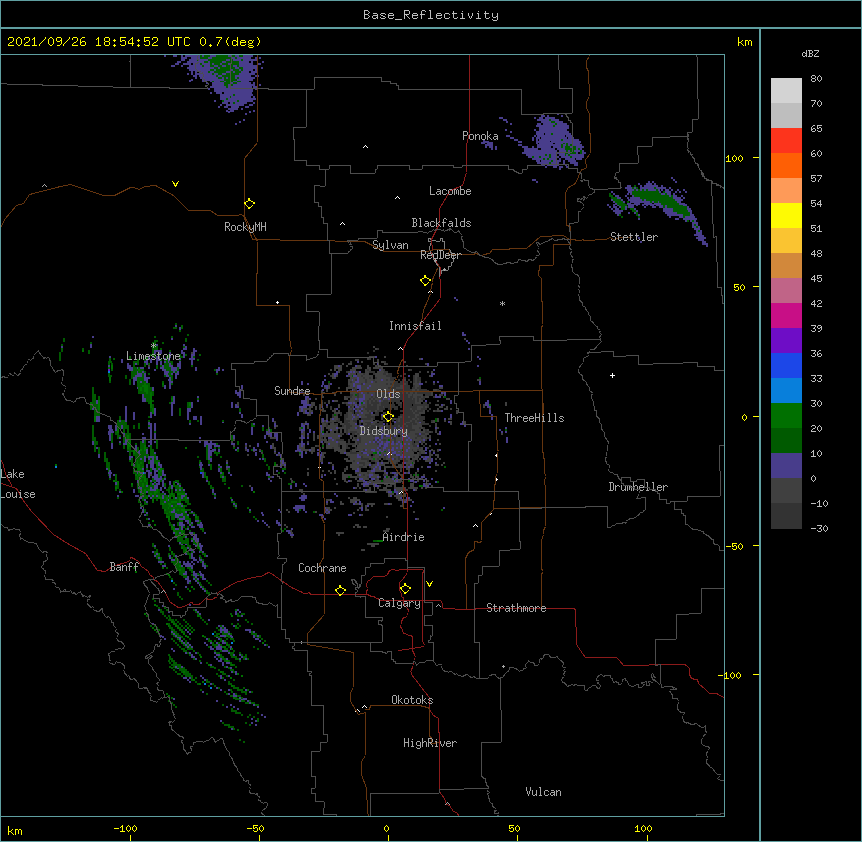Click the Okotoks town label
The image size is (862, 842).
click(412, 700)
